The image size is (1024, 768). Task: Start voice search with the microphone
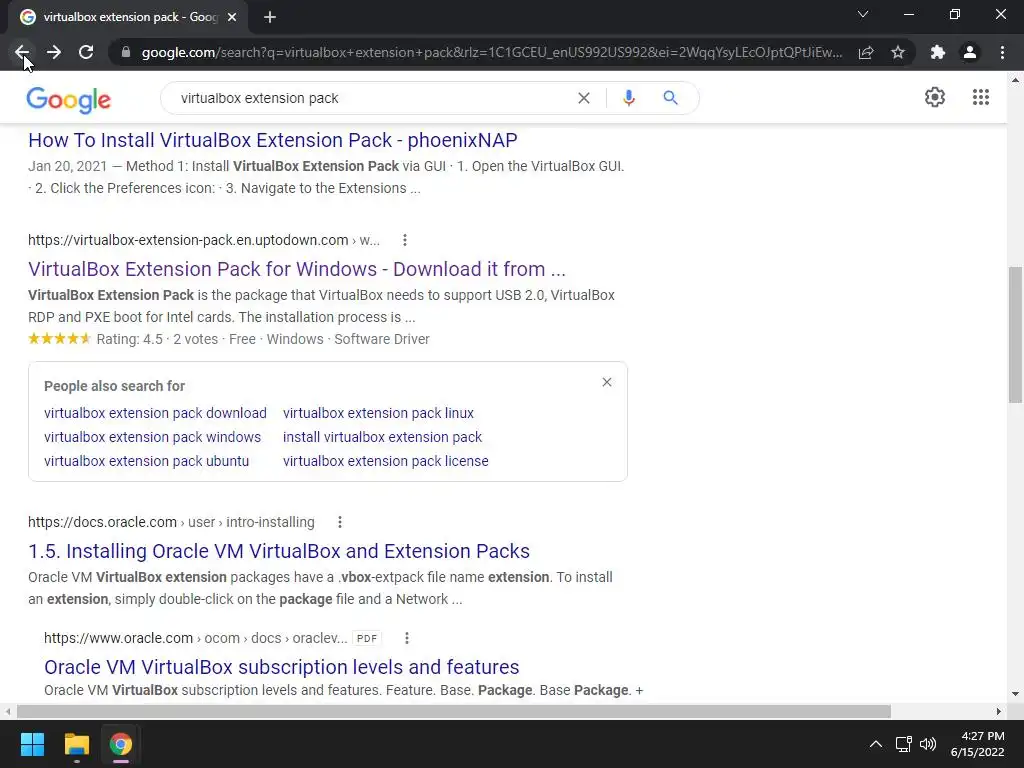[628, 98]
